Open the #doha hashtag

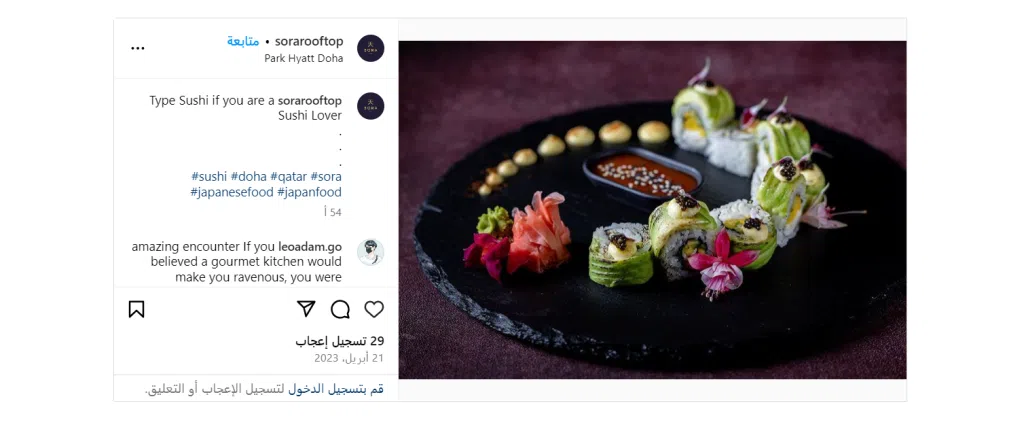coord(249,176)
